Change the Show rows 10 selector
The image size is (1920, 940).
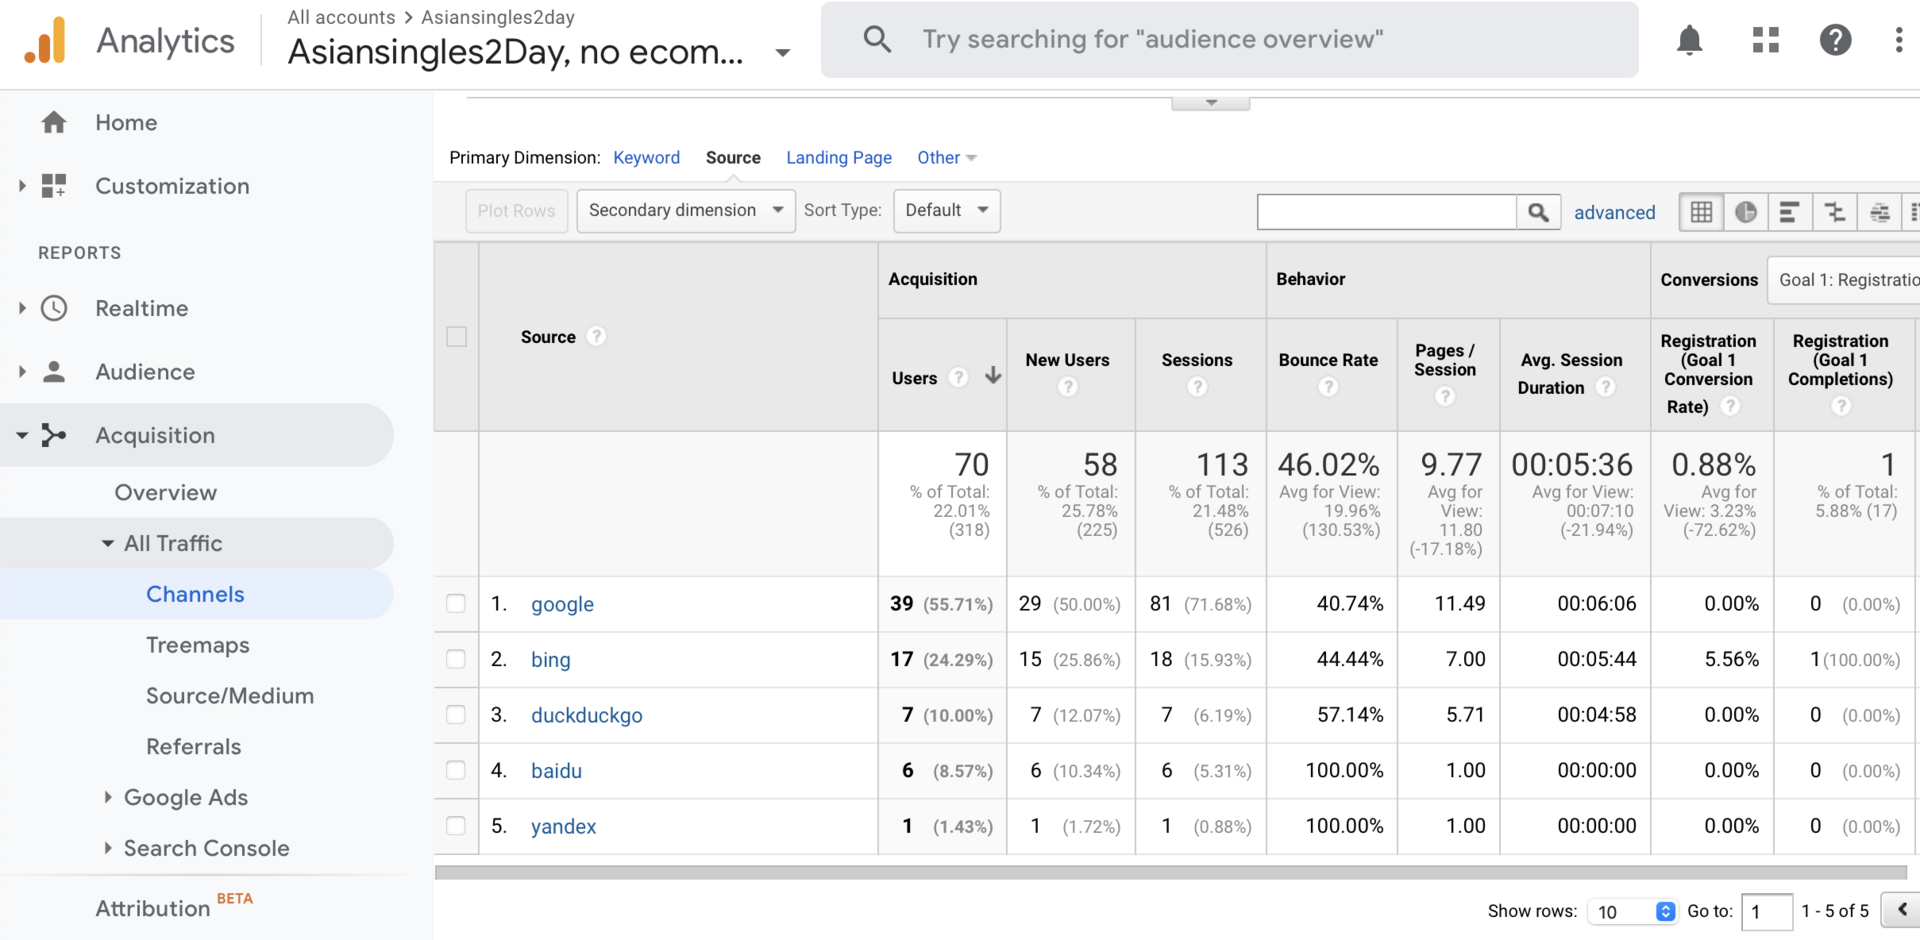pos(1632,911)
